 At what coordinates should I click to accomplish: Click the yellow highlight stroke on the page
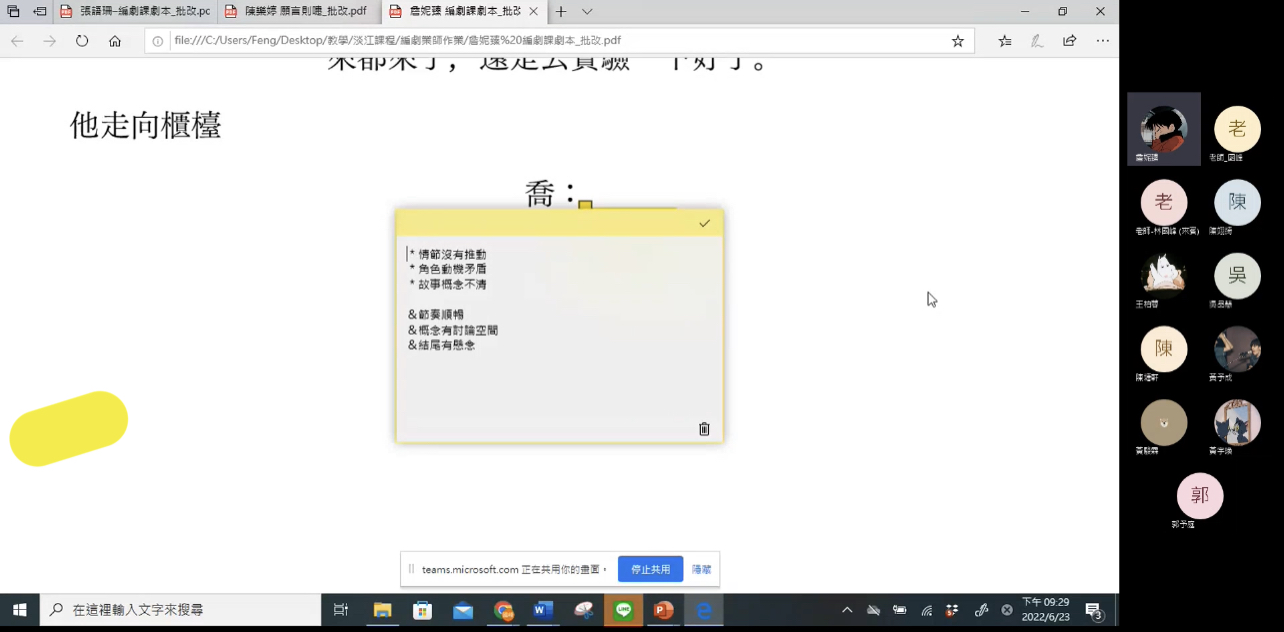pyautogui.click(x=69, y=428)
